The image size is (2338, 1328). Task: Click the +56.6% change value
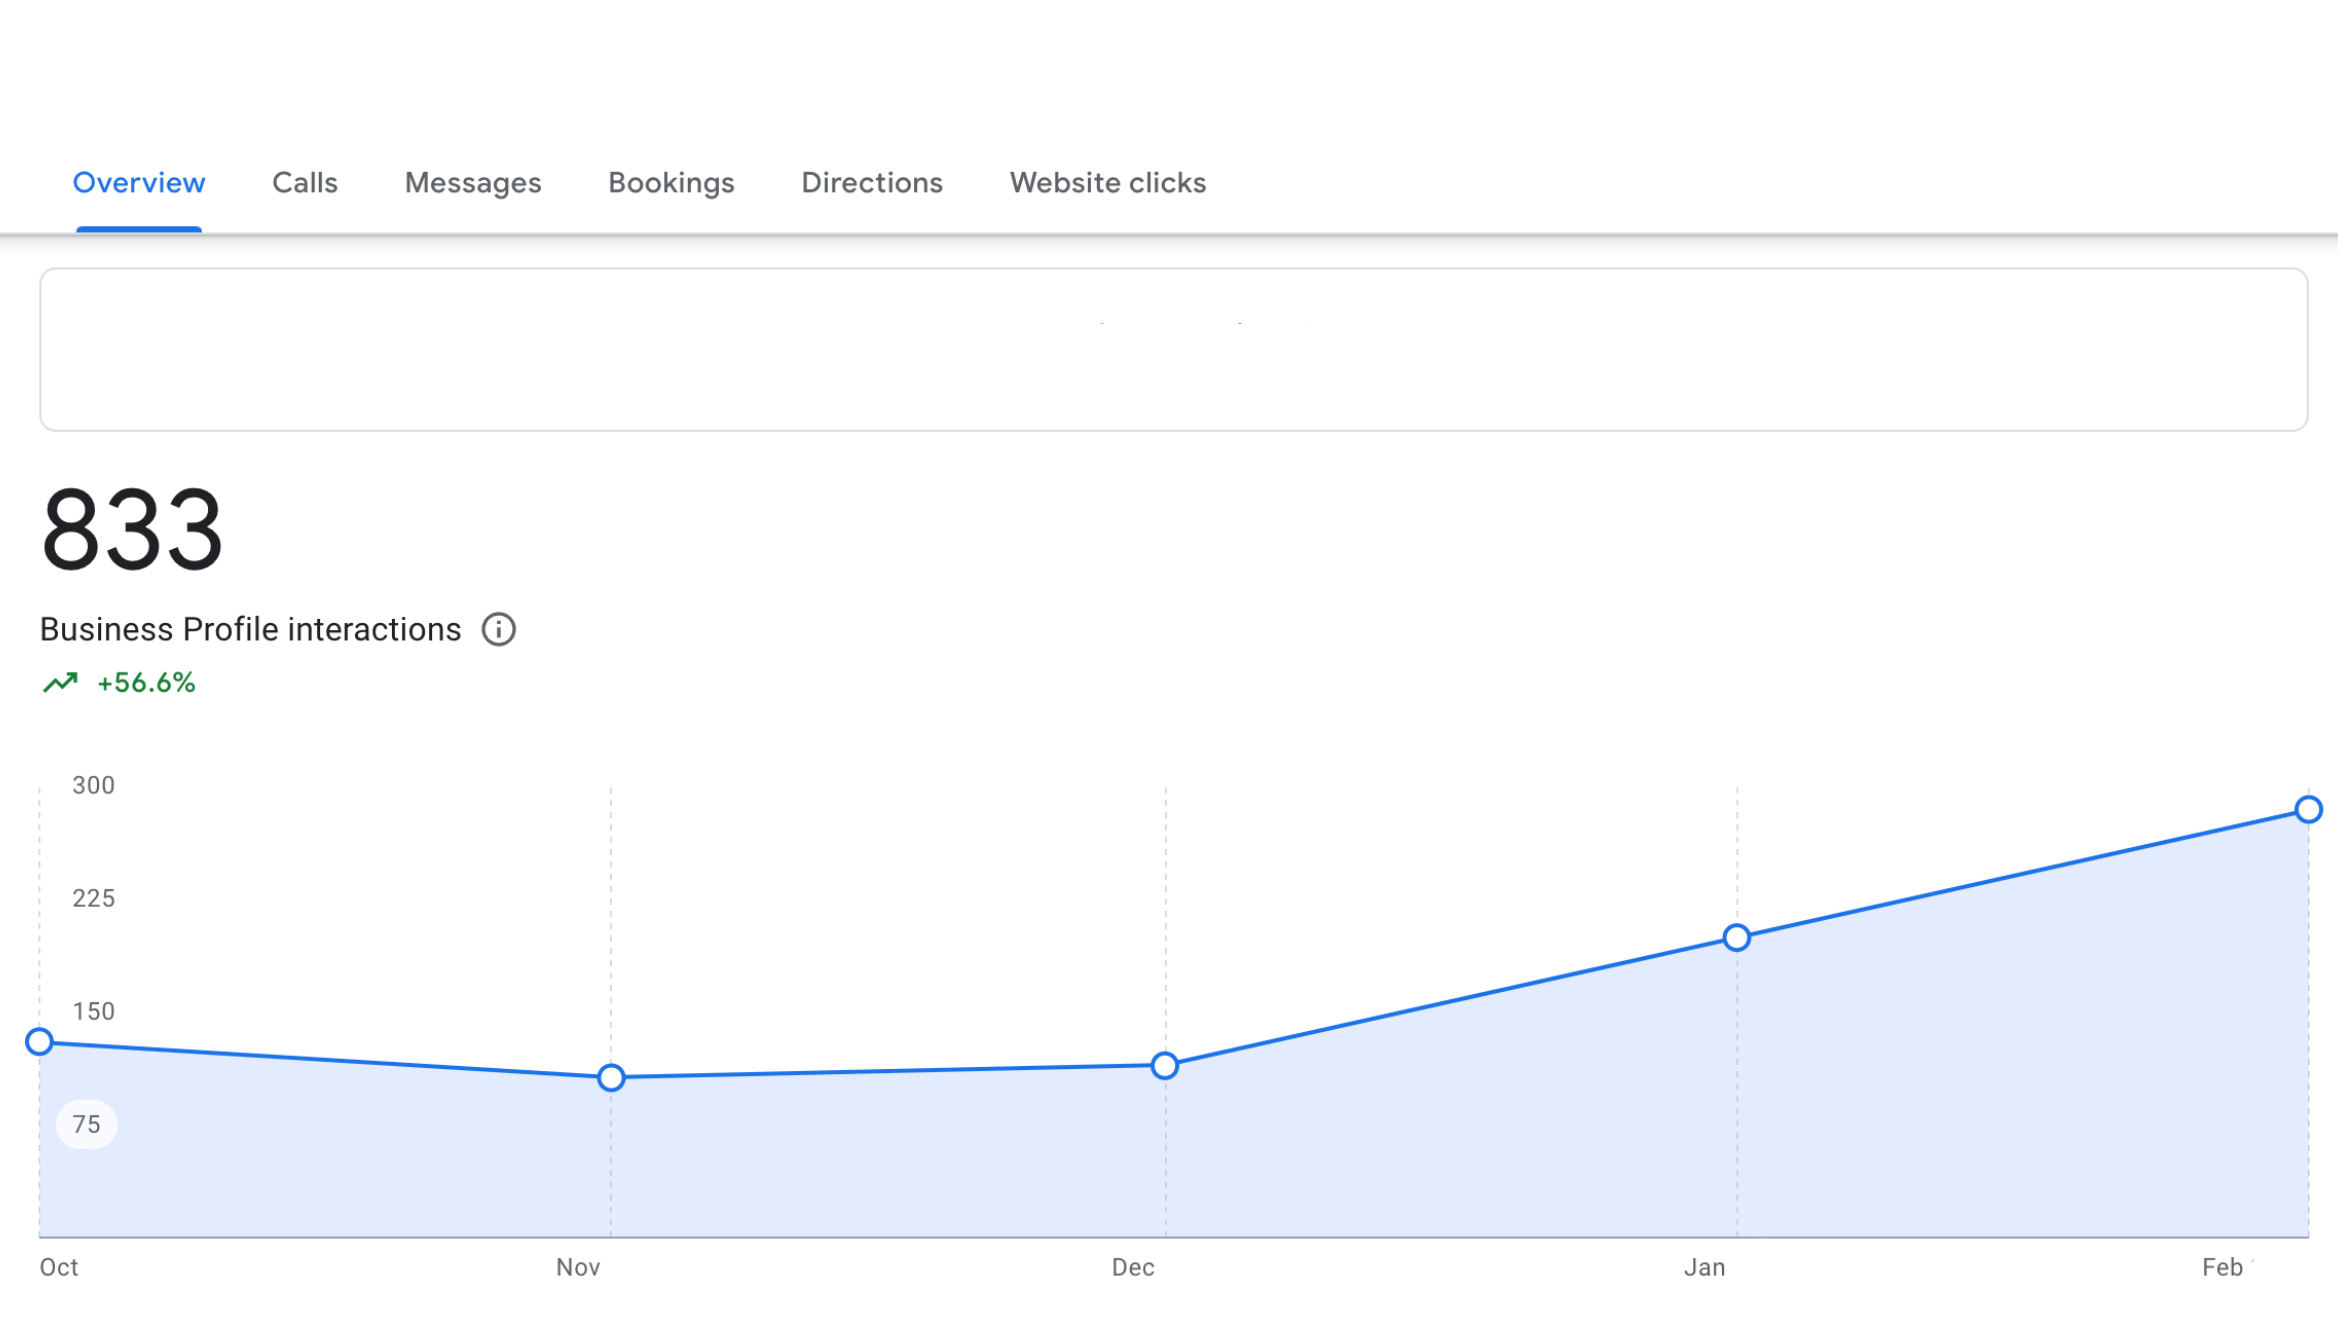(146, 683)
